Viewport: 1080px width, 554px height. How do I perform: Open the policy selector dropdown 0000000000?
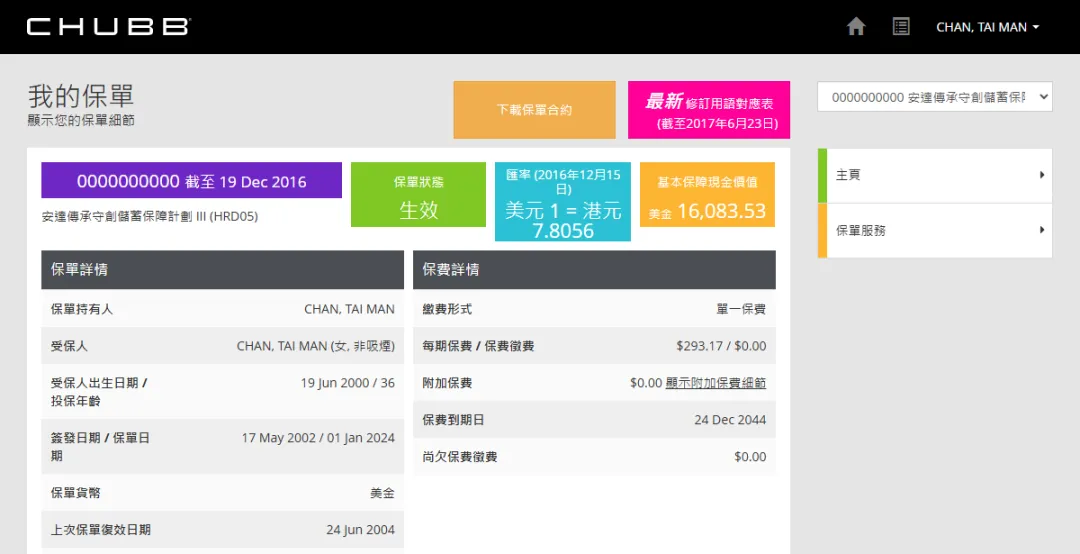[935, 97]
